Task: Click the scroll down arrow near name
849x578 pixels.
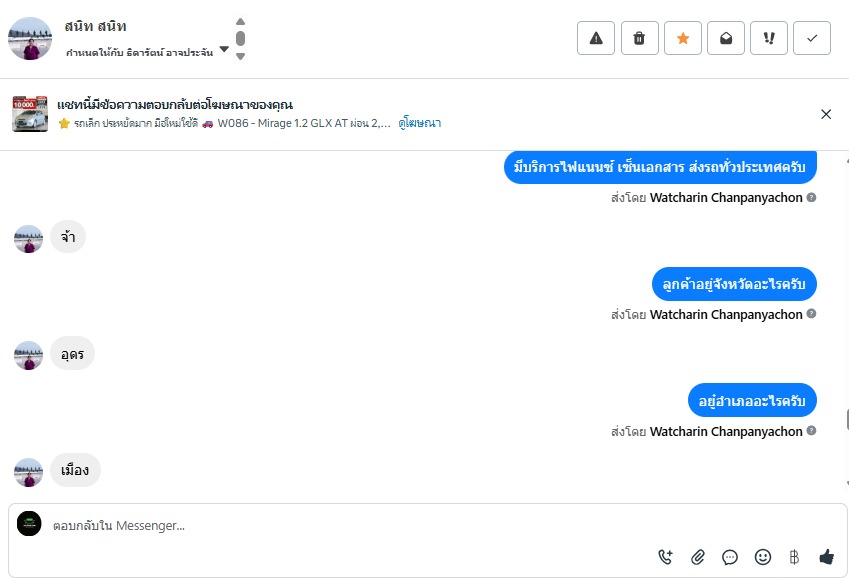Action: 240,56
